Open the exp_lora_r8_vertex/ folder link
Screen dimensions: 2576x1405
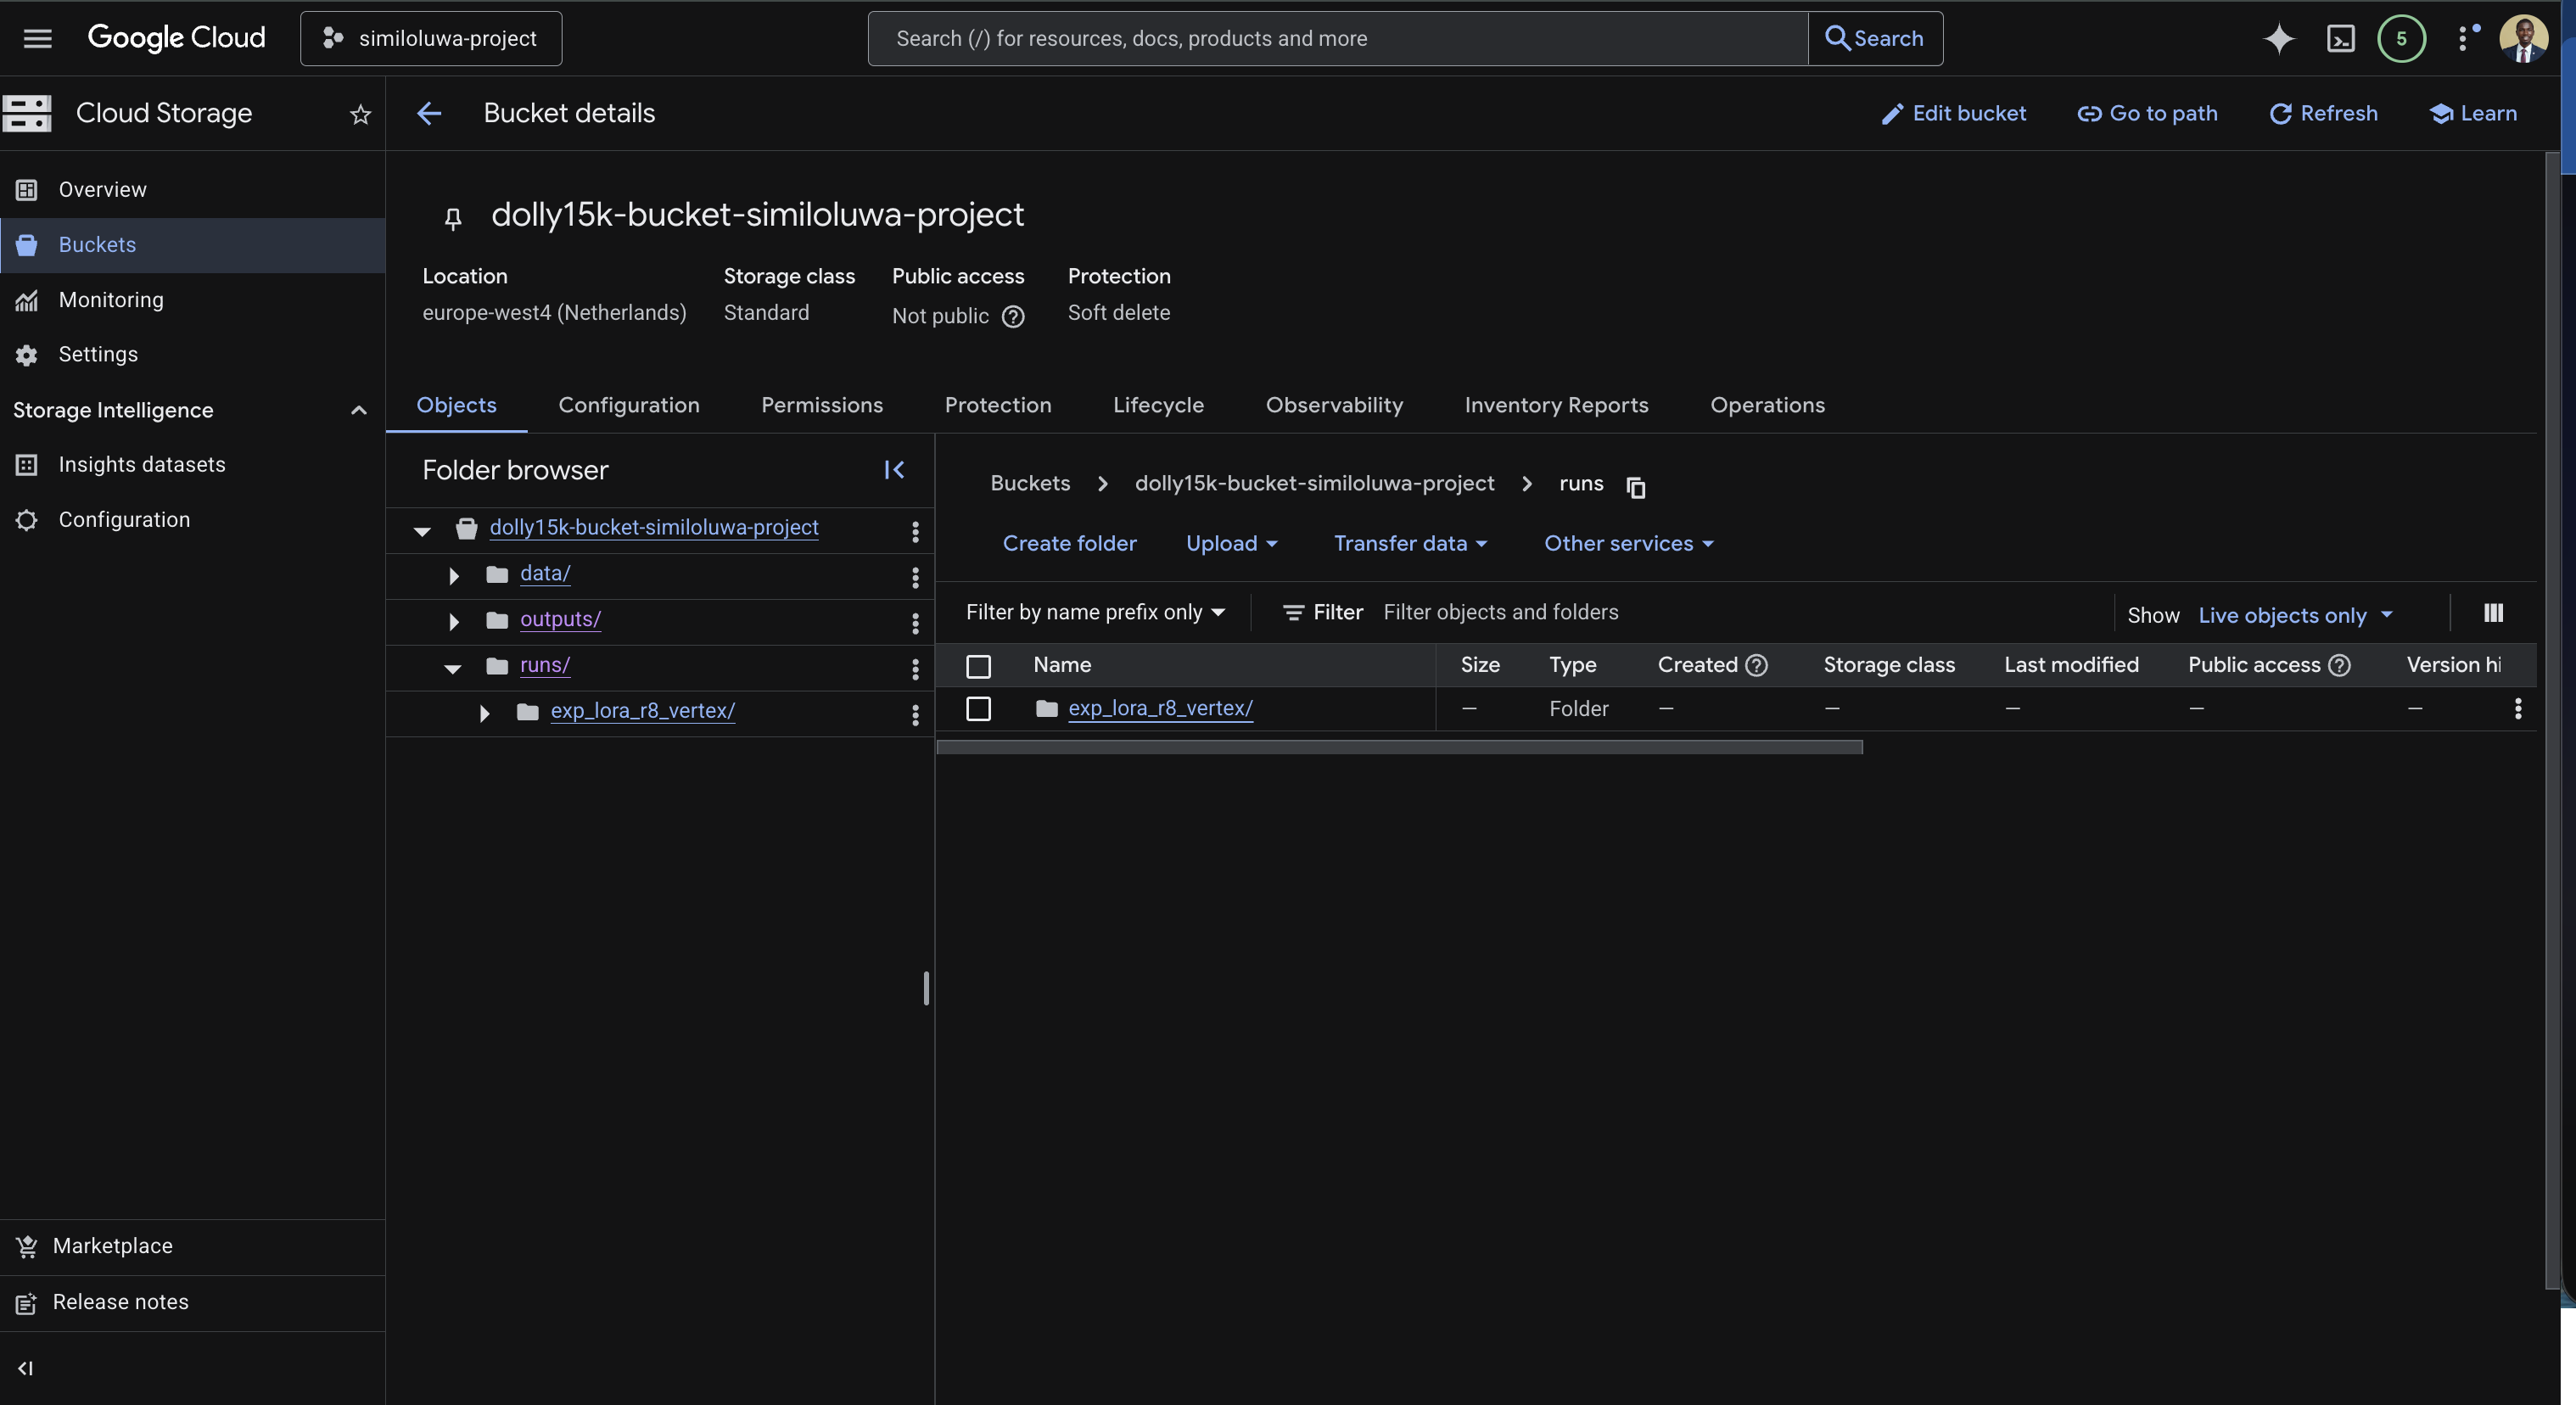click(x=1160, y=709)
